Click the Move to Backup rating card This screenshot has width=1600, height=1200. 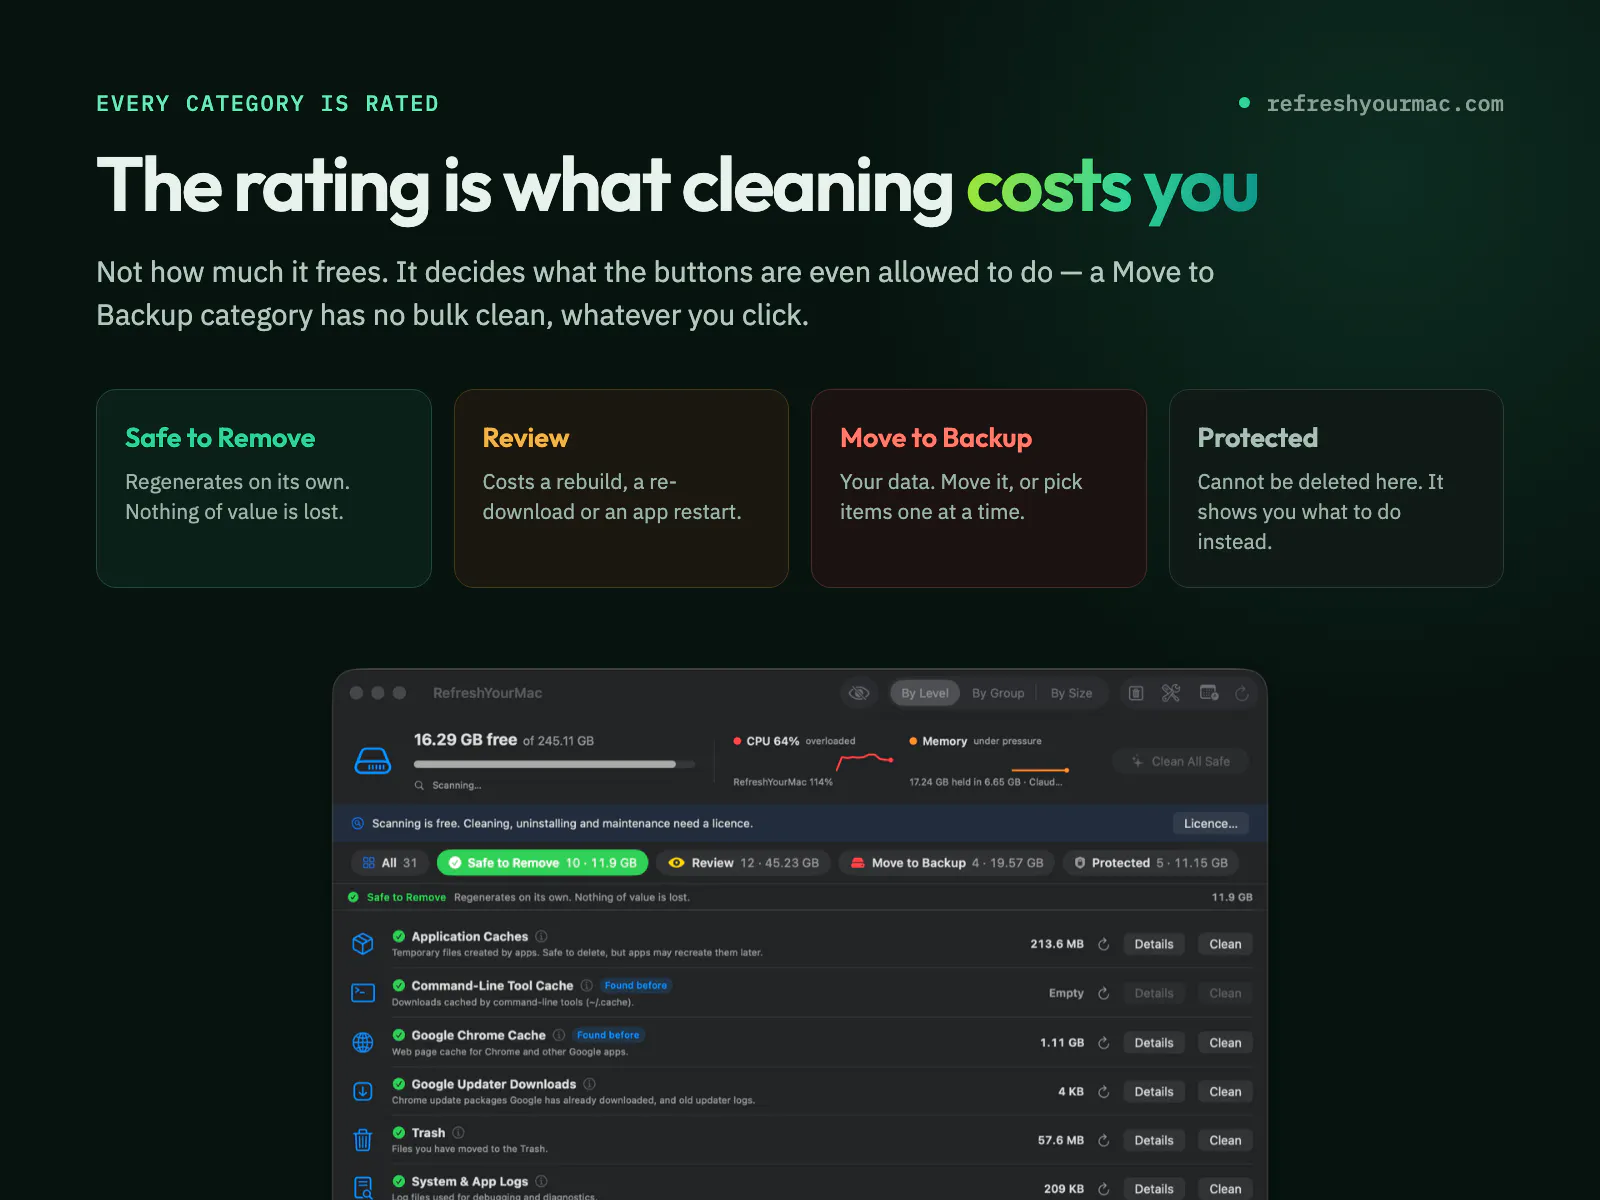coord(979,488)
